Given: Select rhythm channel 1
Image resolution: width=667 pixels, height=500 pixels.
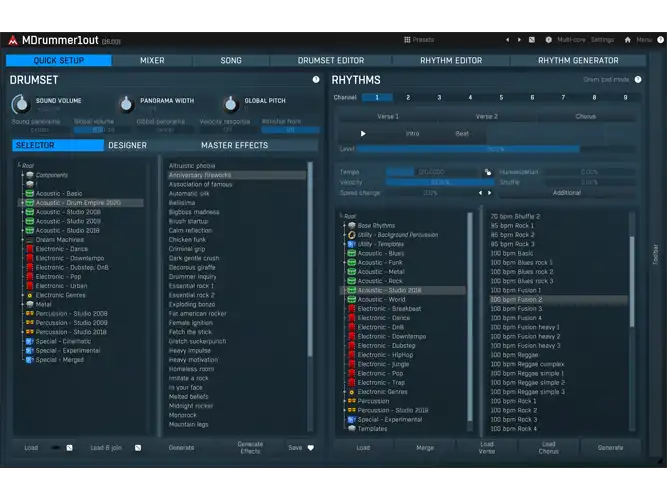Looking at the screenshot, I should 377,97.
